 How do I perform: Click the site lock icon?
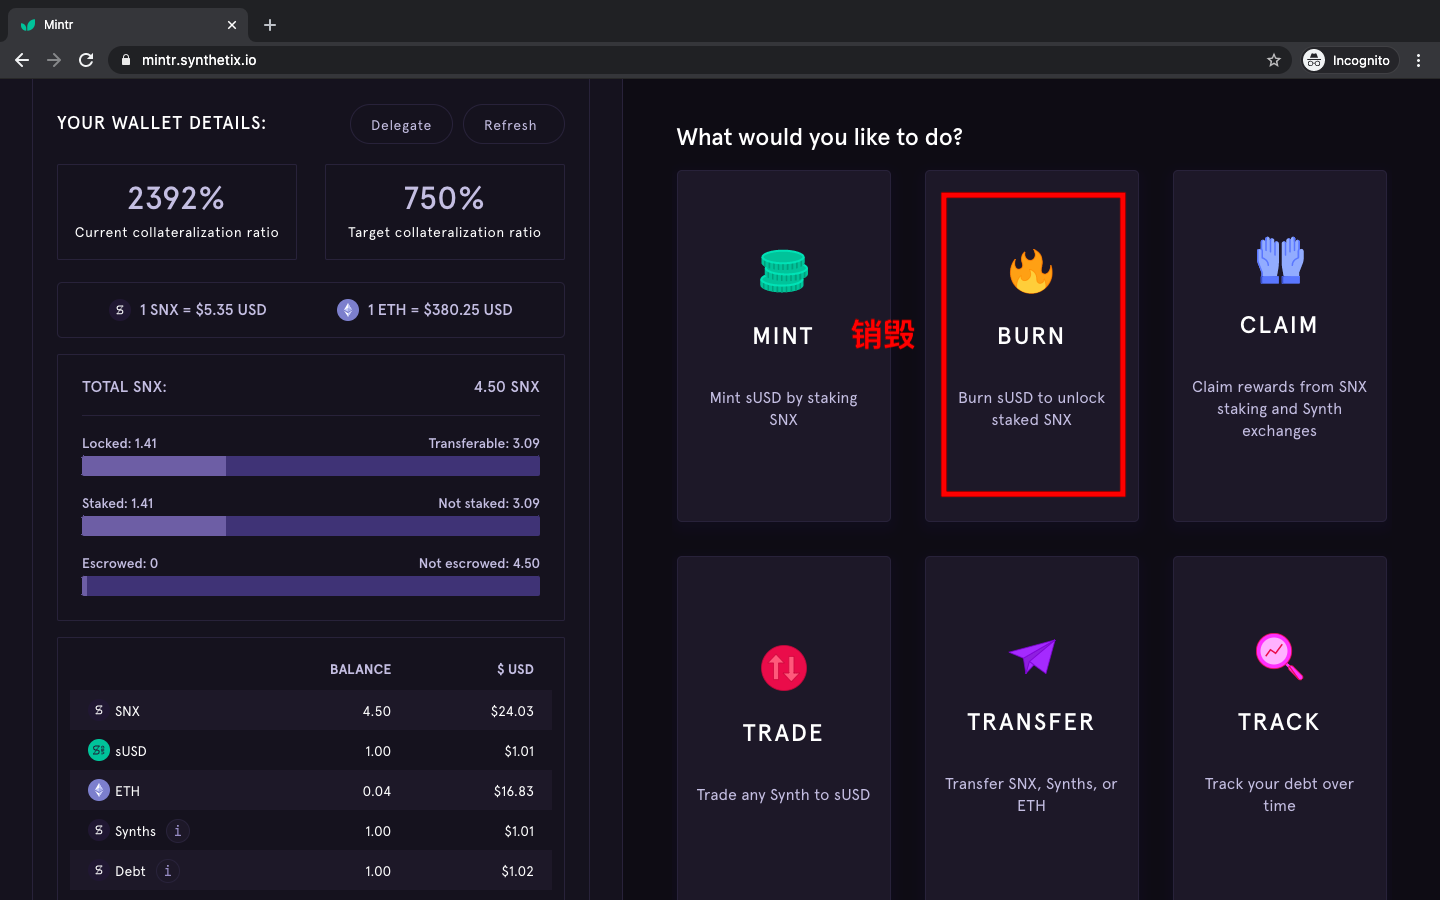(126, 60)
